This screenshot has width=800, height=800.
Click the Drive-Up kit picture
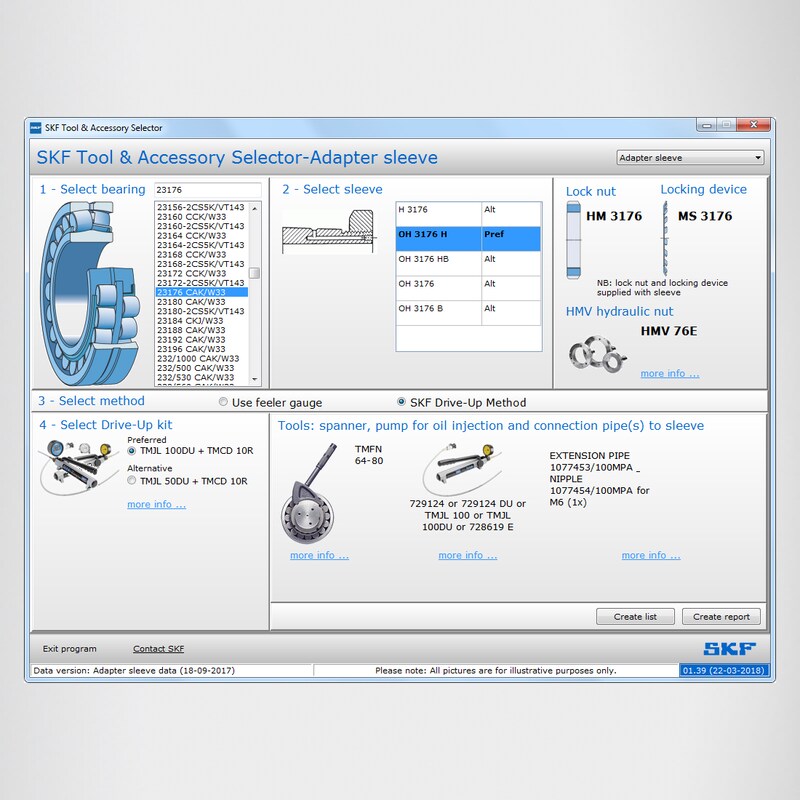[79, 467]
